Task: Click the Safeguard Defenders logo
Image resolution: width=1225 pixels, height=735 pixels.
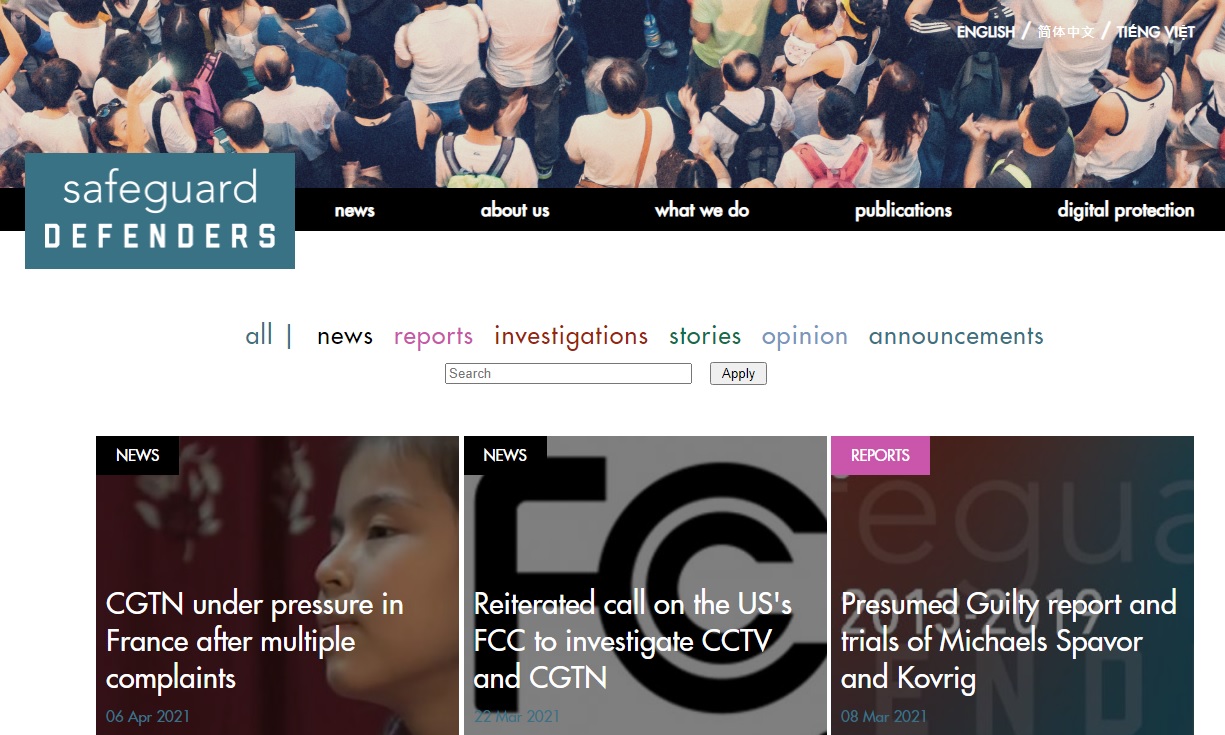Action: (x=160, y=211)
